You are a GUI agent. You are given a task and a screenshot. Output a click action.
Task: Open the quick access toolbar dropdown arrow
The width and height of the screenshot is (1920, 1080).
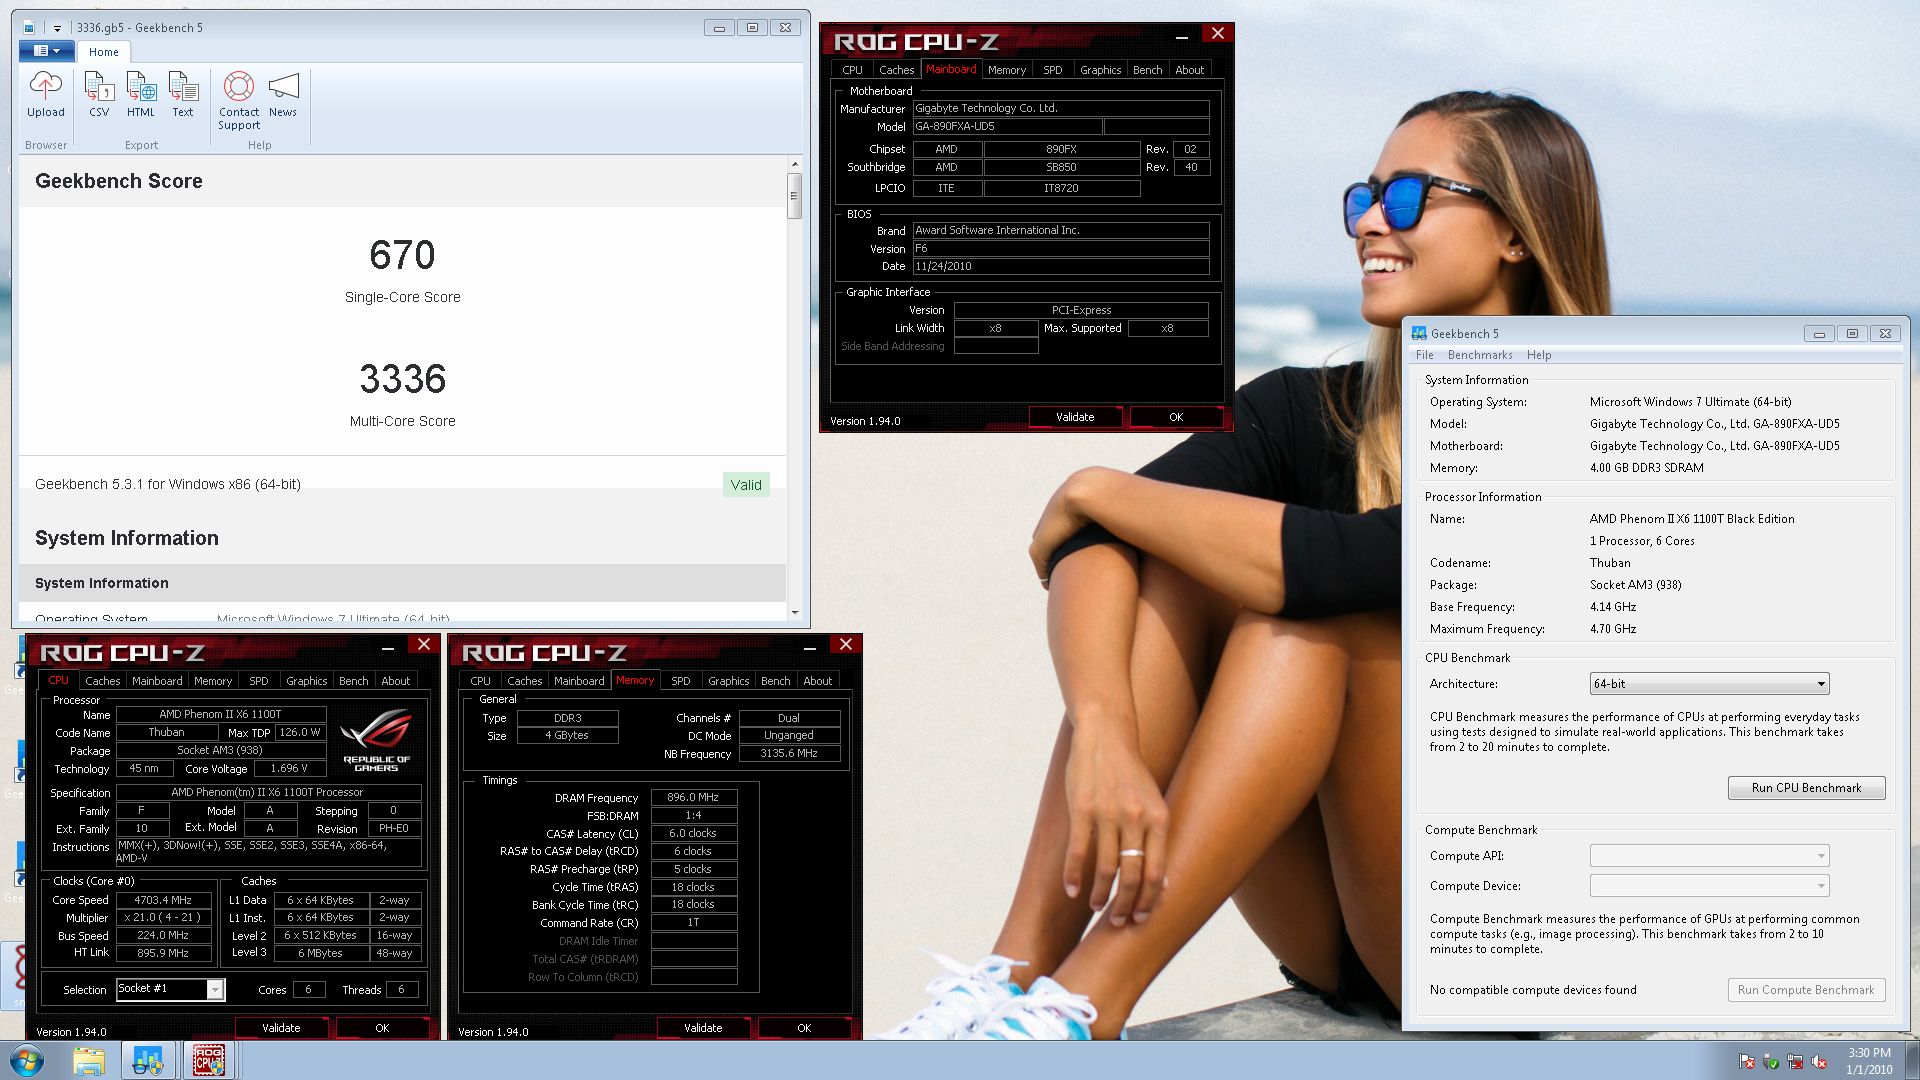coord(57,28)
